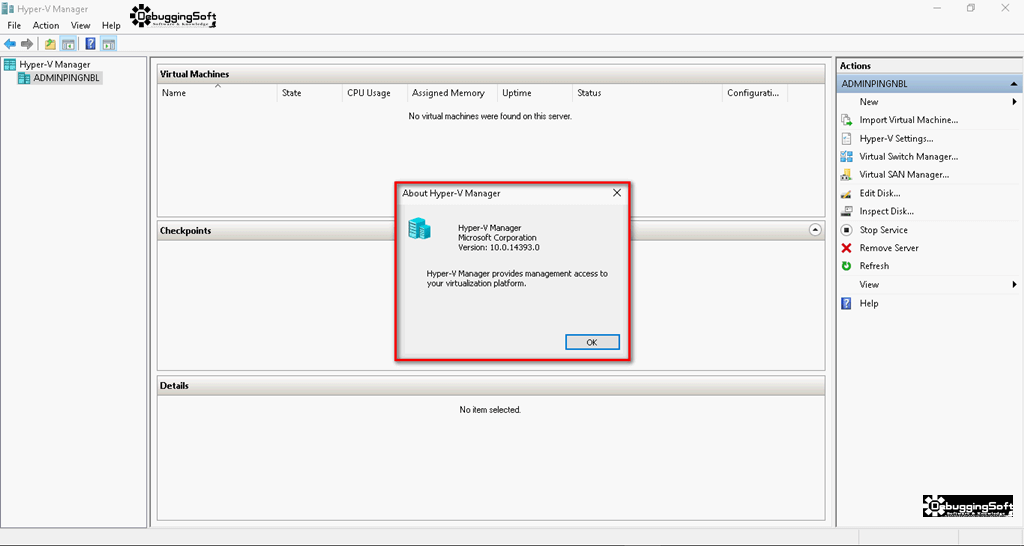Click the red Remove Server X icon
The width and height of the screenshot is (1024, 546).
tap(846, 248)
